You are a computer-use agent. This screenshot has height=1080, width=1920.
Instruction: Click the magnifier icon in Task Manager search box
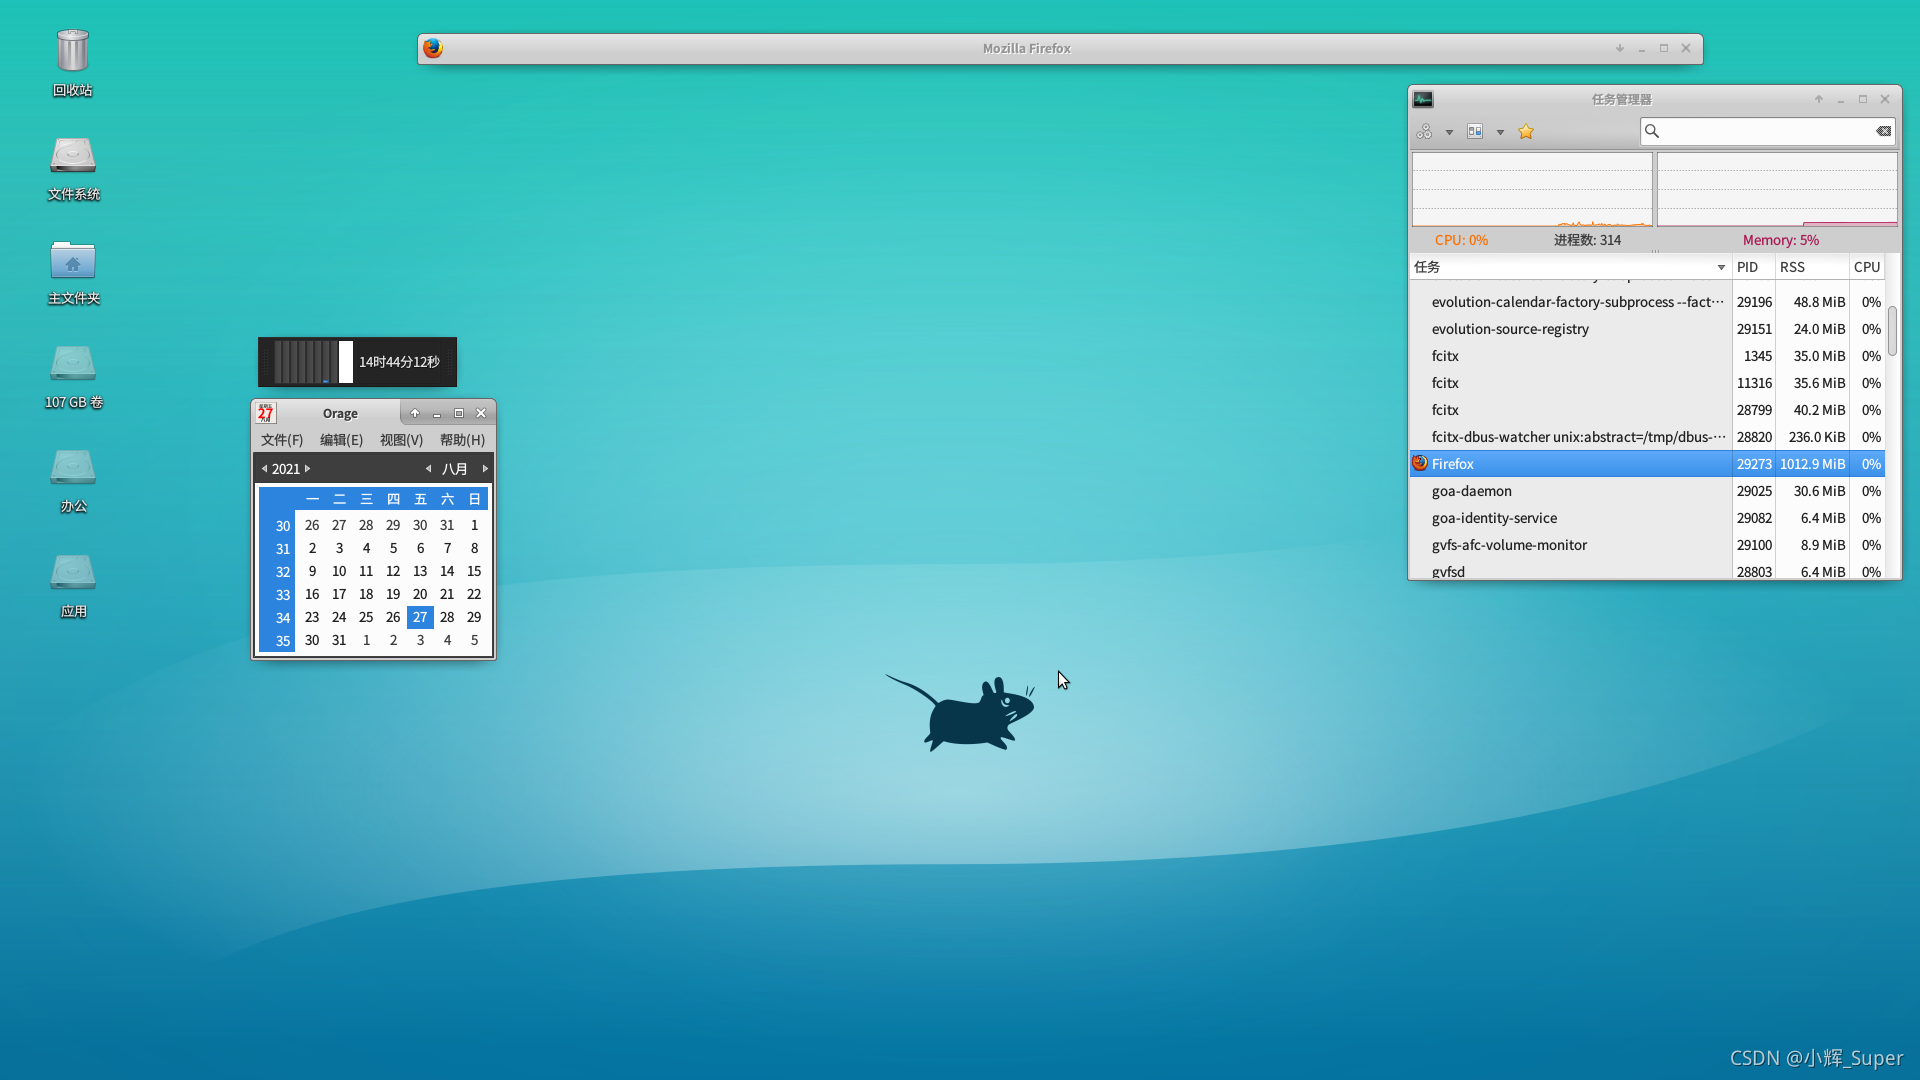1652,131
